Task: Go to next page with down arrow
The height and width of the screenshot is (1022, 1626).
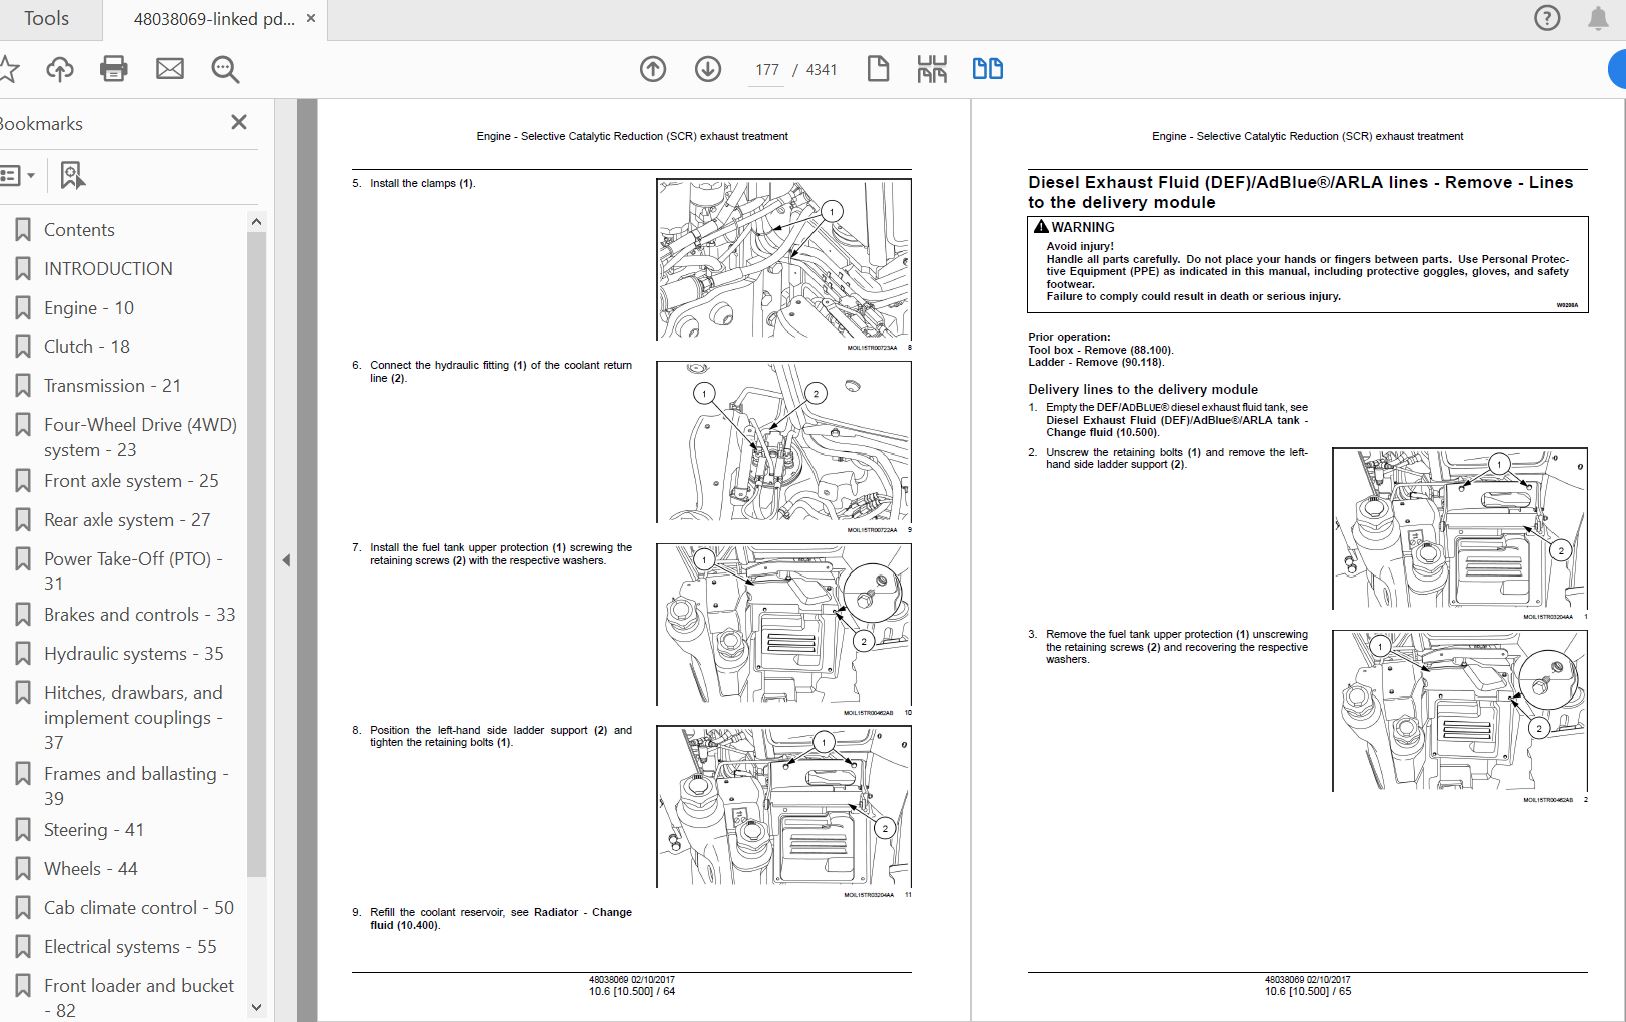Action: point(708,69)
